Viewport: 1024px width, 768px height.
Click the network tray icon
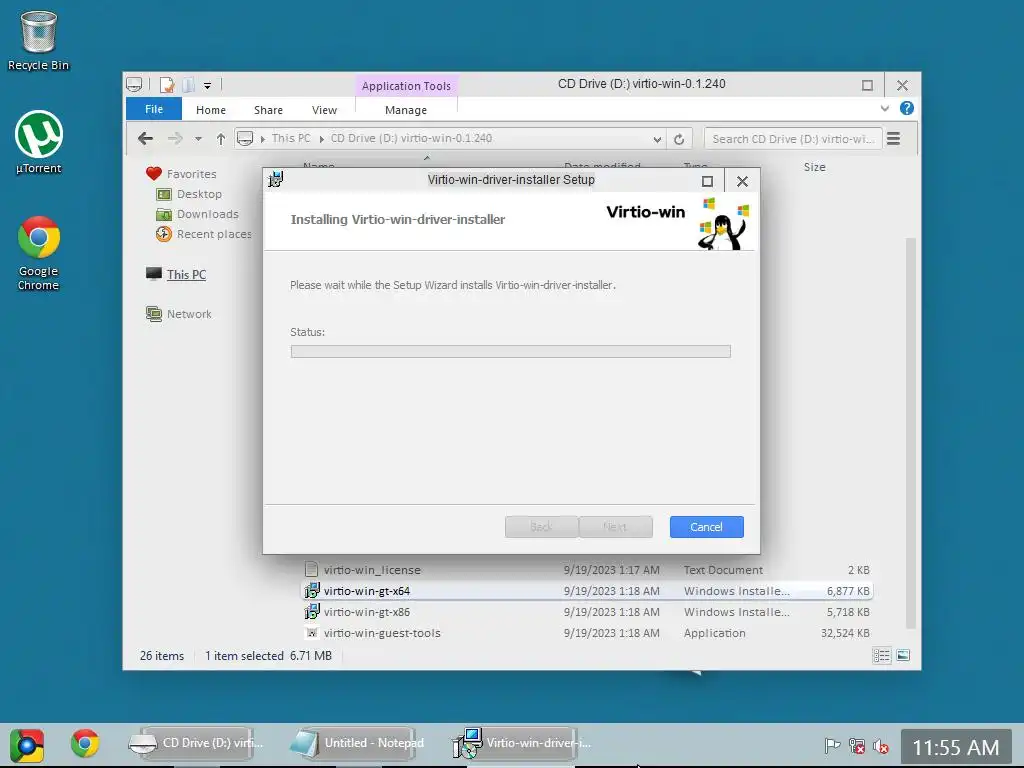pos(857,745)
